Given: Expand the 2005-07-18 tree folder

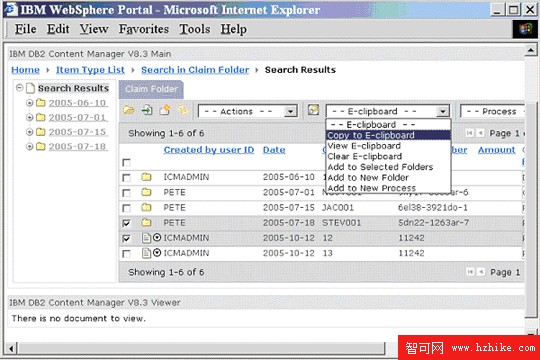Looking at the screenshot, I should click(x=30, y=146).
